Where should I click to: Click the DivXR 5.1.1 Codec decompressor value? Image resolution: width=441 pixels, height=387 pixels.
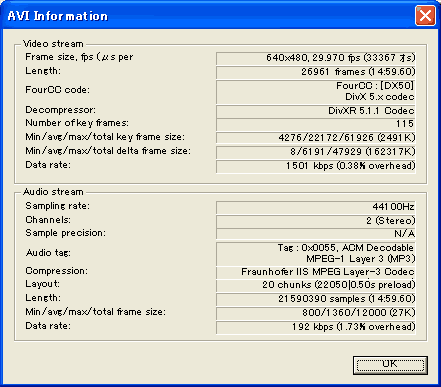316,111
